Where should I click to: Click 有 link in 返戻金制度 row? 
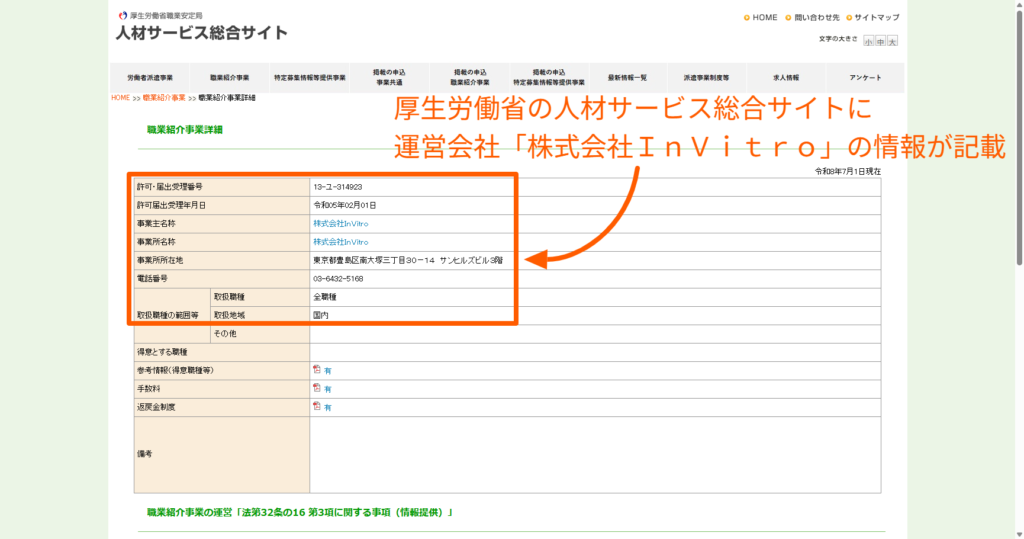click(328, 408)
